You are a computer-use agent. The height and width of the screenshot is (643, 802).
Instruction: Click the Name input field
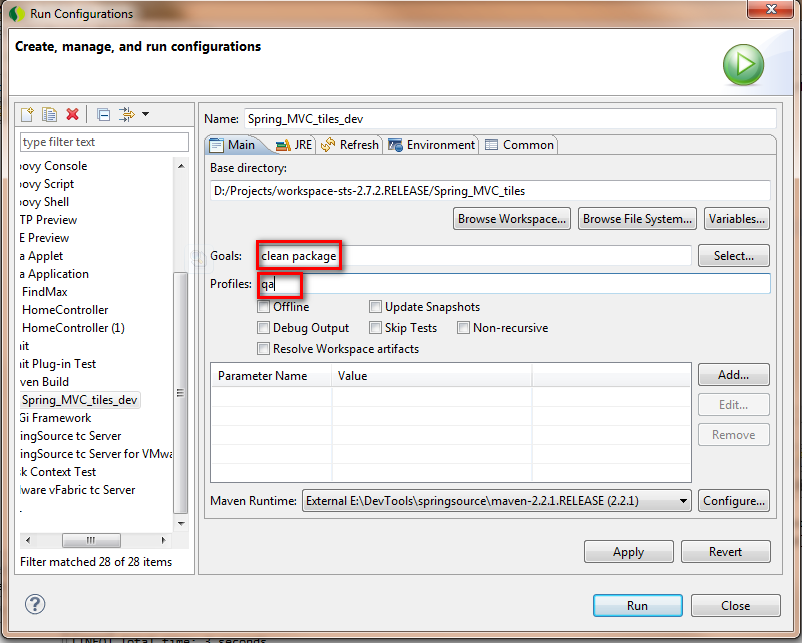(x=510, y=119)
